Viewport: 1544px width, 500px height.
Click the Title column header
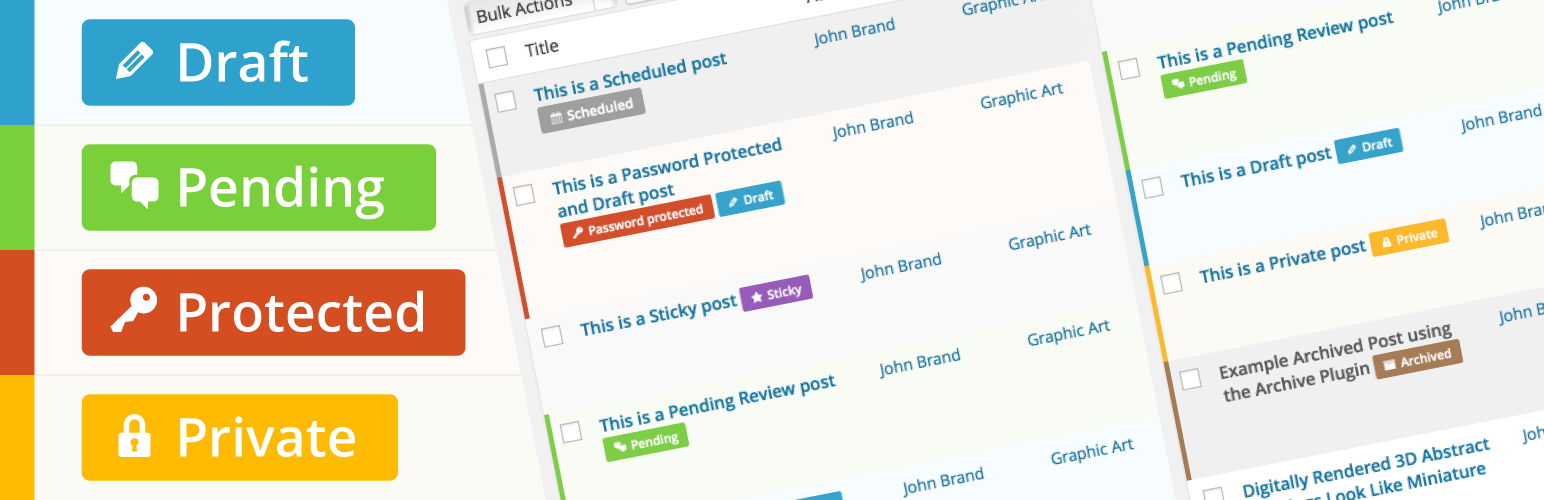tap(541, 47)
